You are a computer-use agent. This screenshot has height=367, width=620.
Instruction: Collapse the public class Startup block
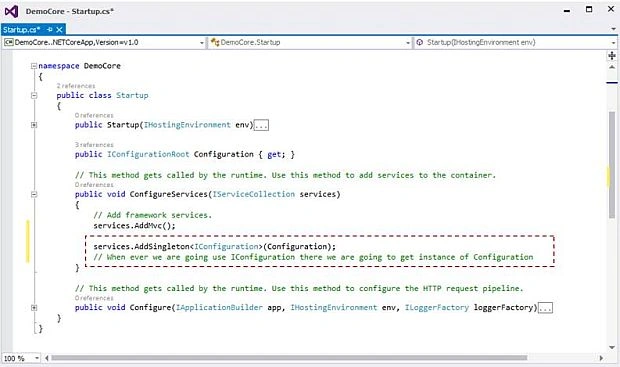coord(34,95)
